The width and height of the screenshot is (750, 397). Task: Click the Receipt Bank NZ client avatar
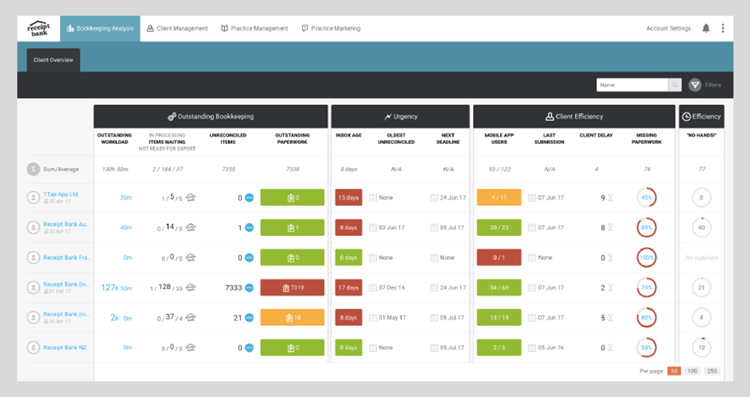(33, 348)
